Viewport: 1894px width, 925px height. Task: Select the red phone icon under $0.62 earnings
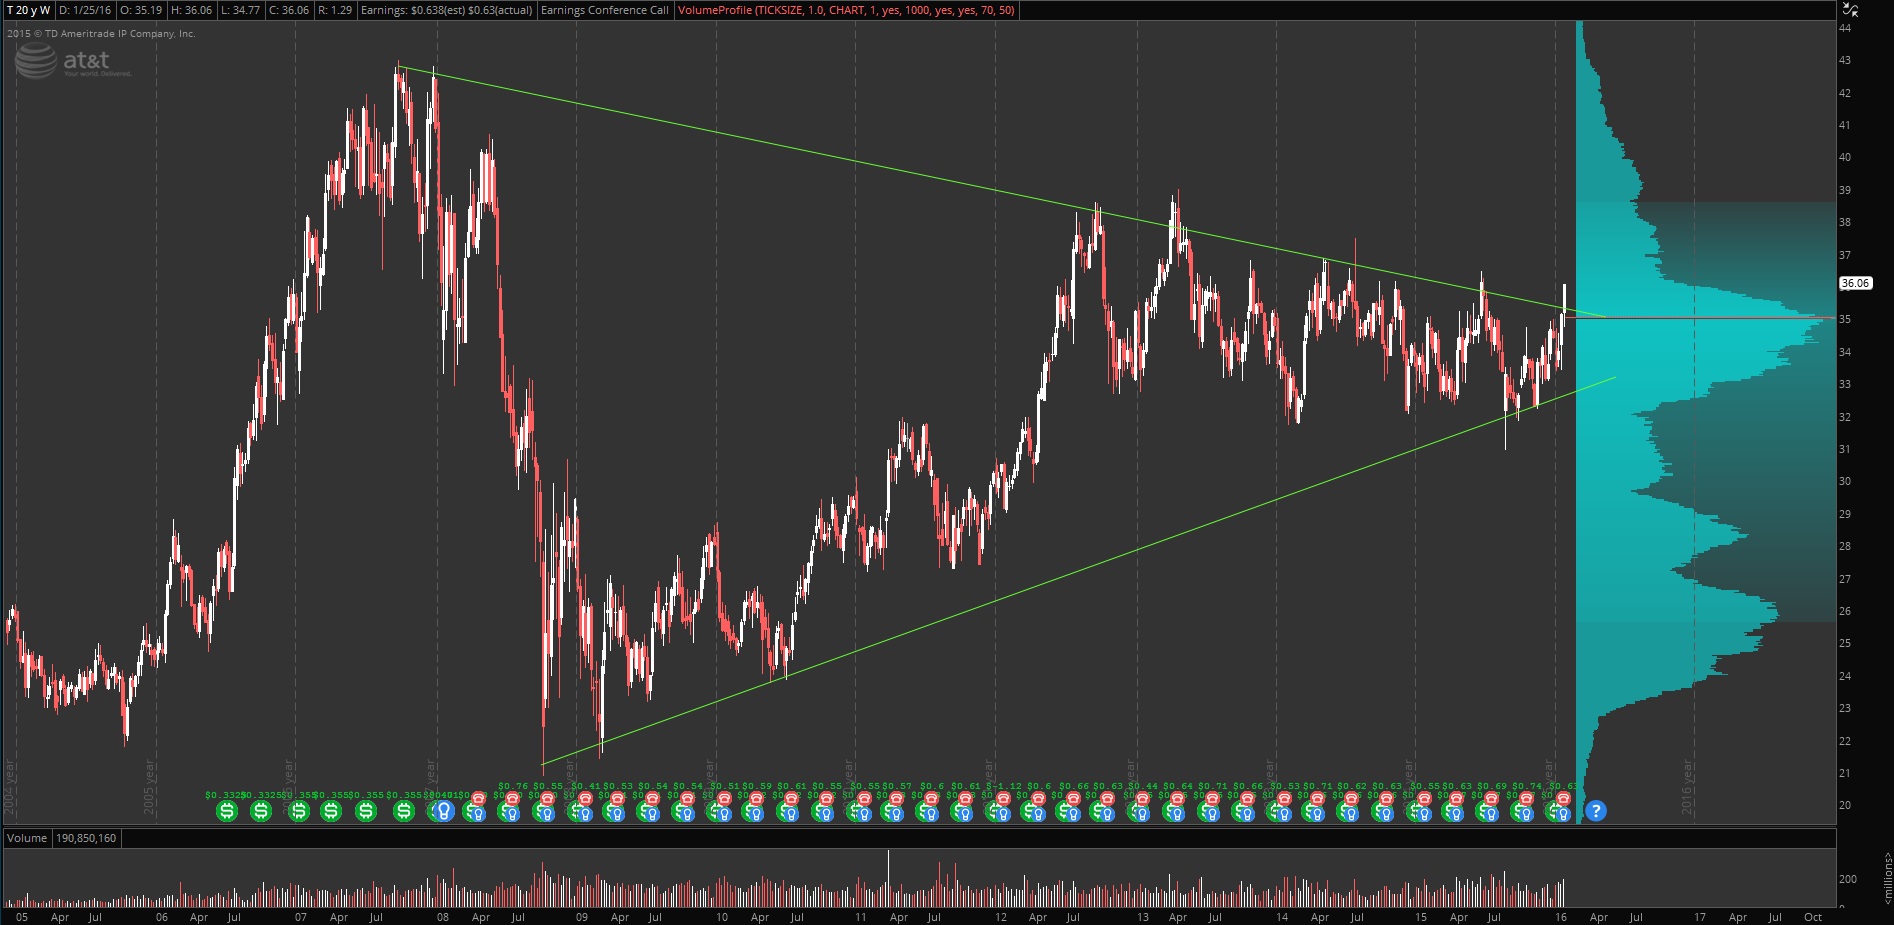coord(1351,799)
